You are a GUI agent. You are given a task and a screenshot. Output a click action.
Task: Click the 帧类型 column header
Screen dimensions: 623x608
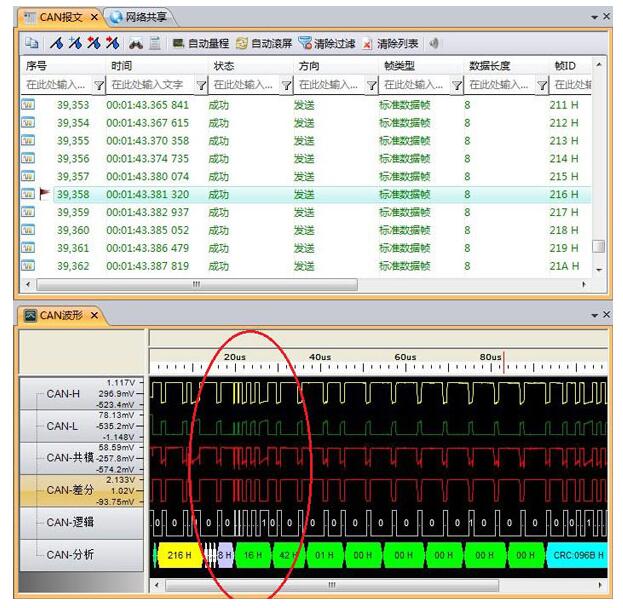(421, 66)
